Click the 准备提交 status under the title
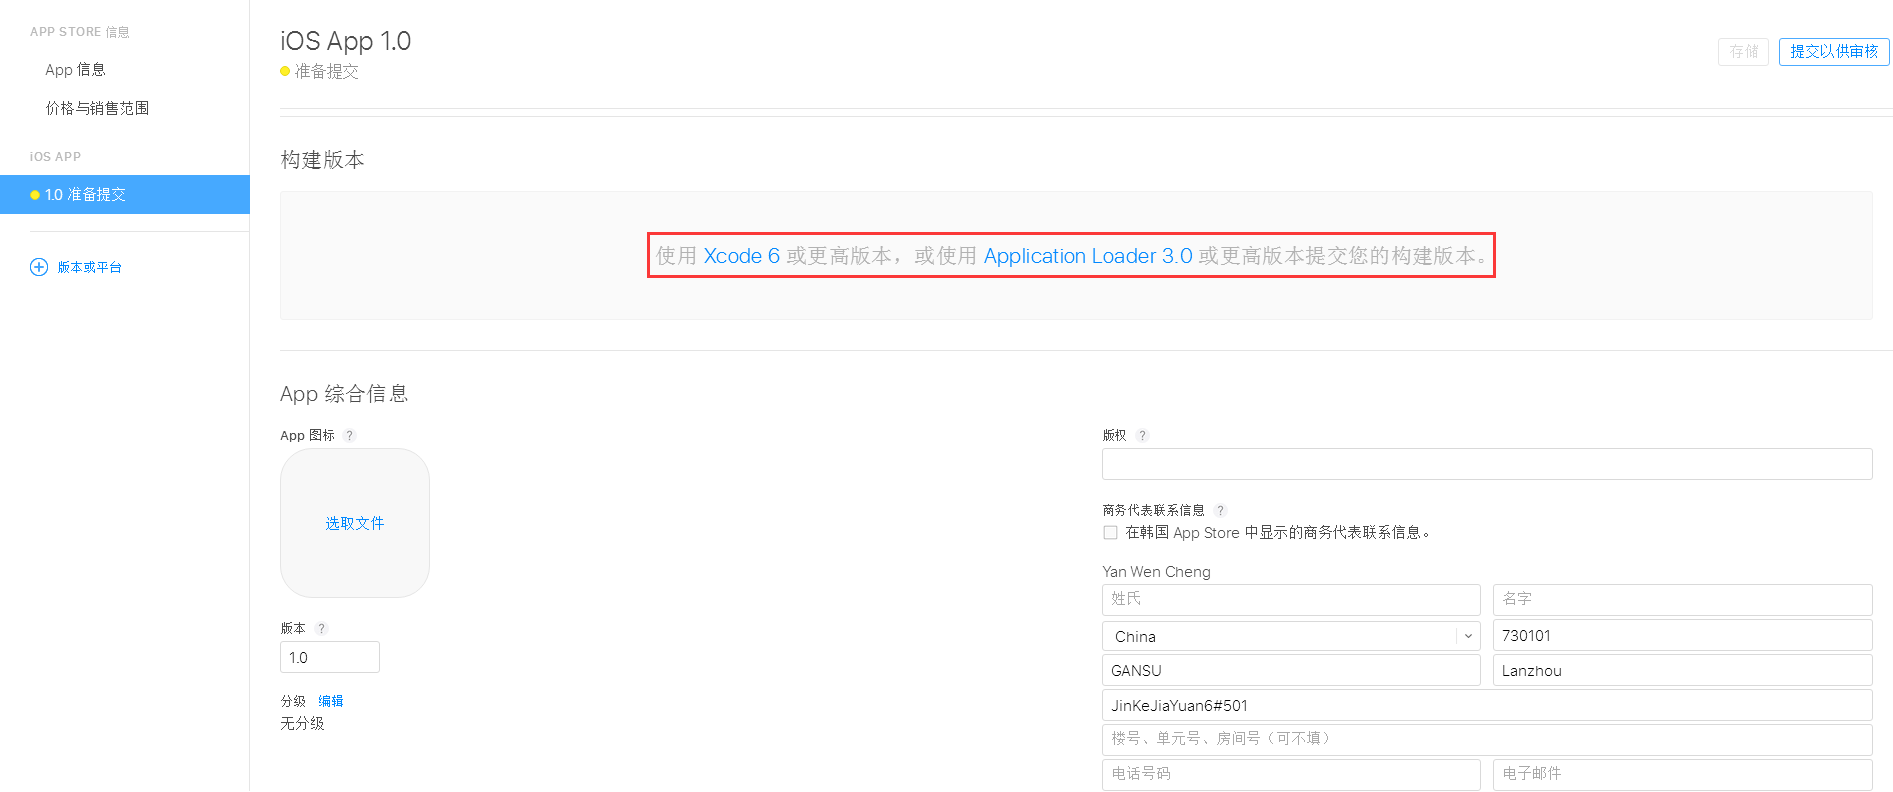1893x792 pixels. pyautogui.click(x=326, y=71)
